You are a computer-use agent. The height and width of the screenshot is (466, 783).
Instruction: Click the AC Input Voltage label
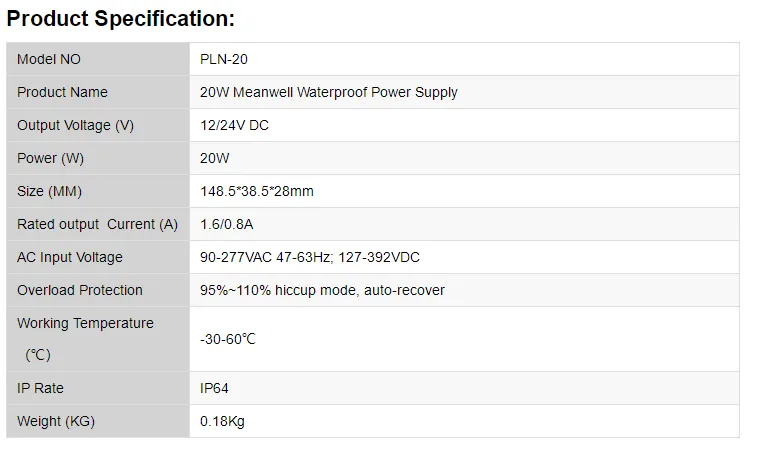pyautogui.click(x=70, y=257)
